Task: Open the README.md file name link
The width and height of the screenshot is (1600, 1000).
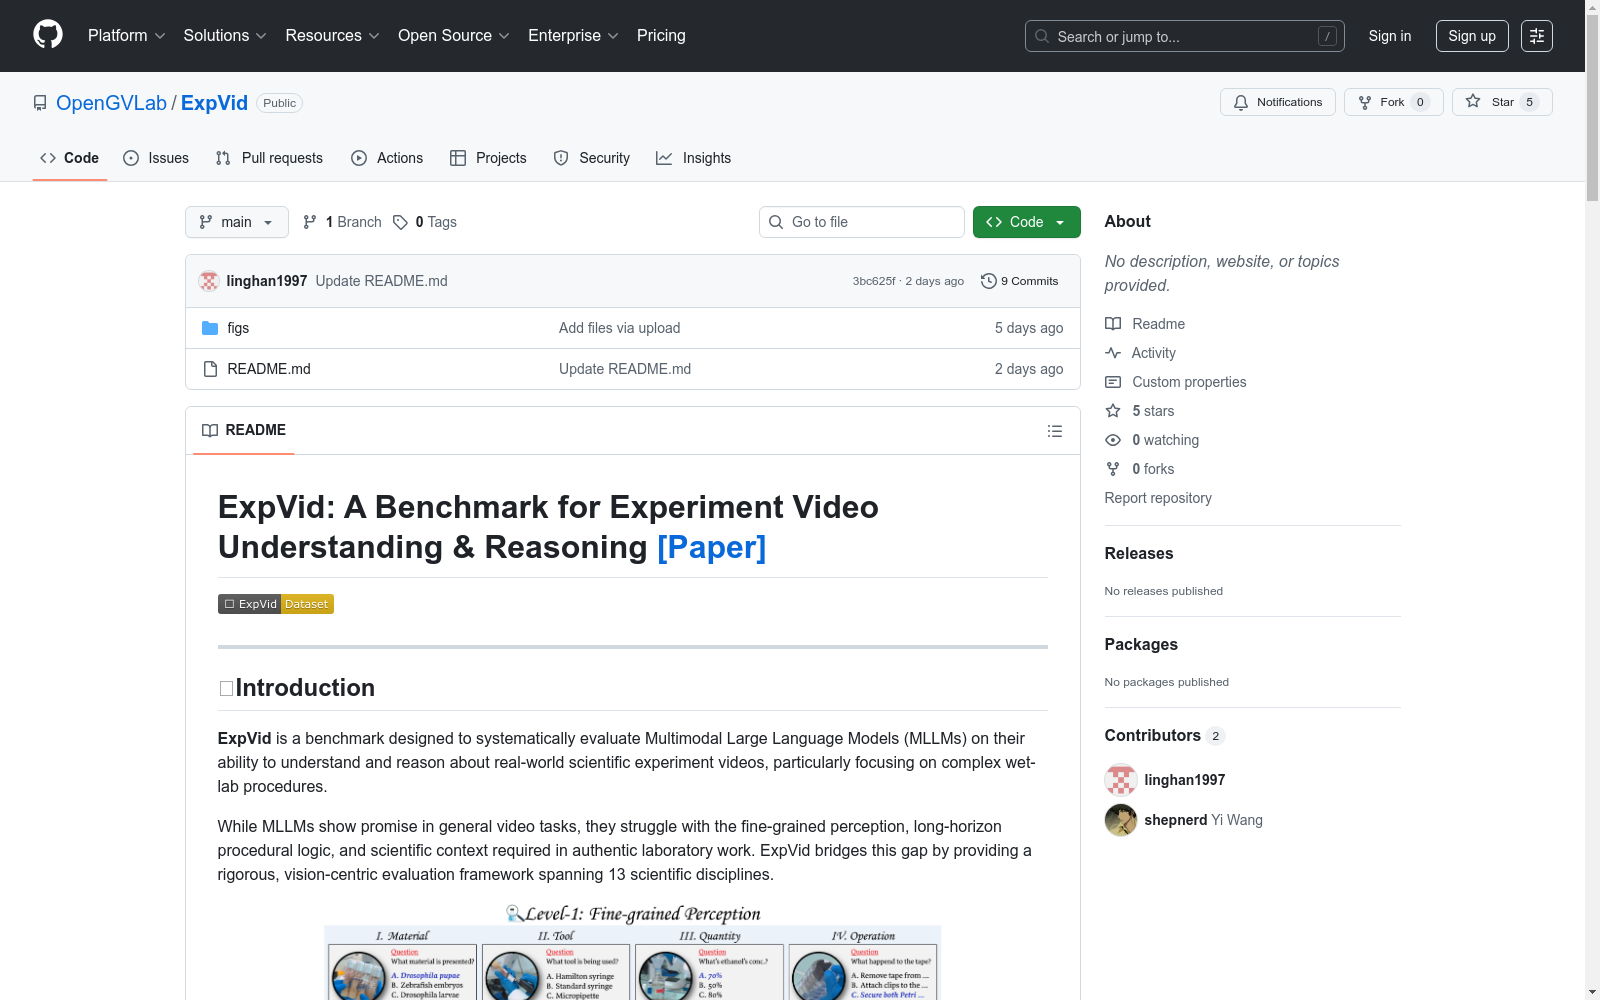Action: coord(269,369)
